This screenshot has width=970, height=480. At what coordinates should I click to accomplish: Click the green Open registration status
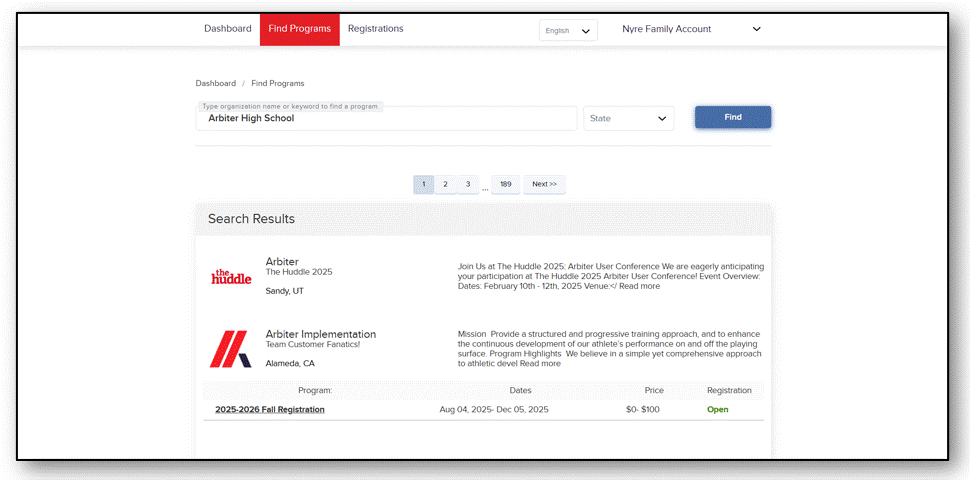pyautogui.click(x=718, y=409)
